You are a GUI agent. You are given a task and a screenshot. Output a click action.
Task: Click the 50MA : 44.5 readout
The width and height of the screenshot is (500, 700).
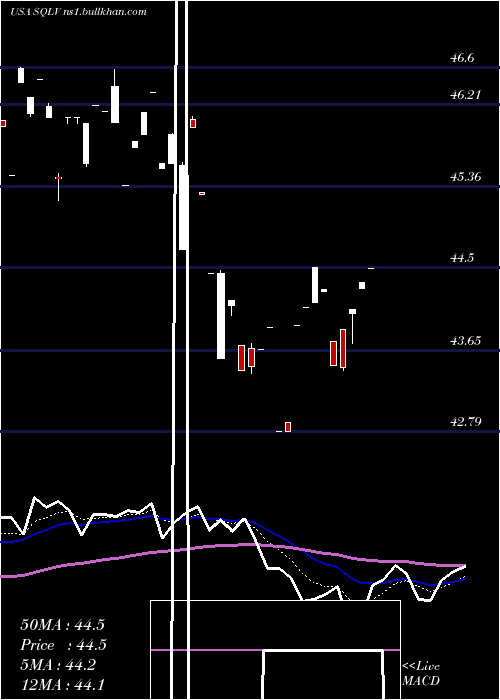point(62,625)
